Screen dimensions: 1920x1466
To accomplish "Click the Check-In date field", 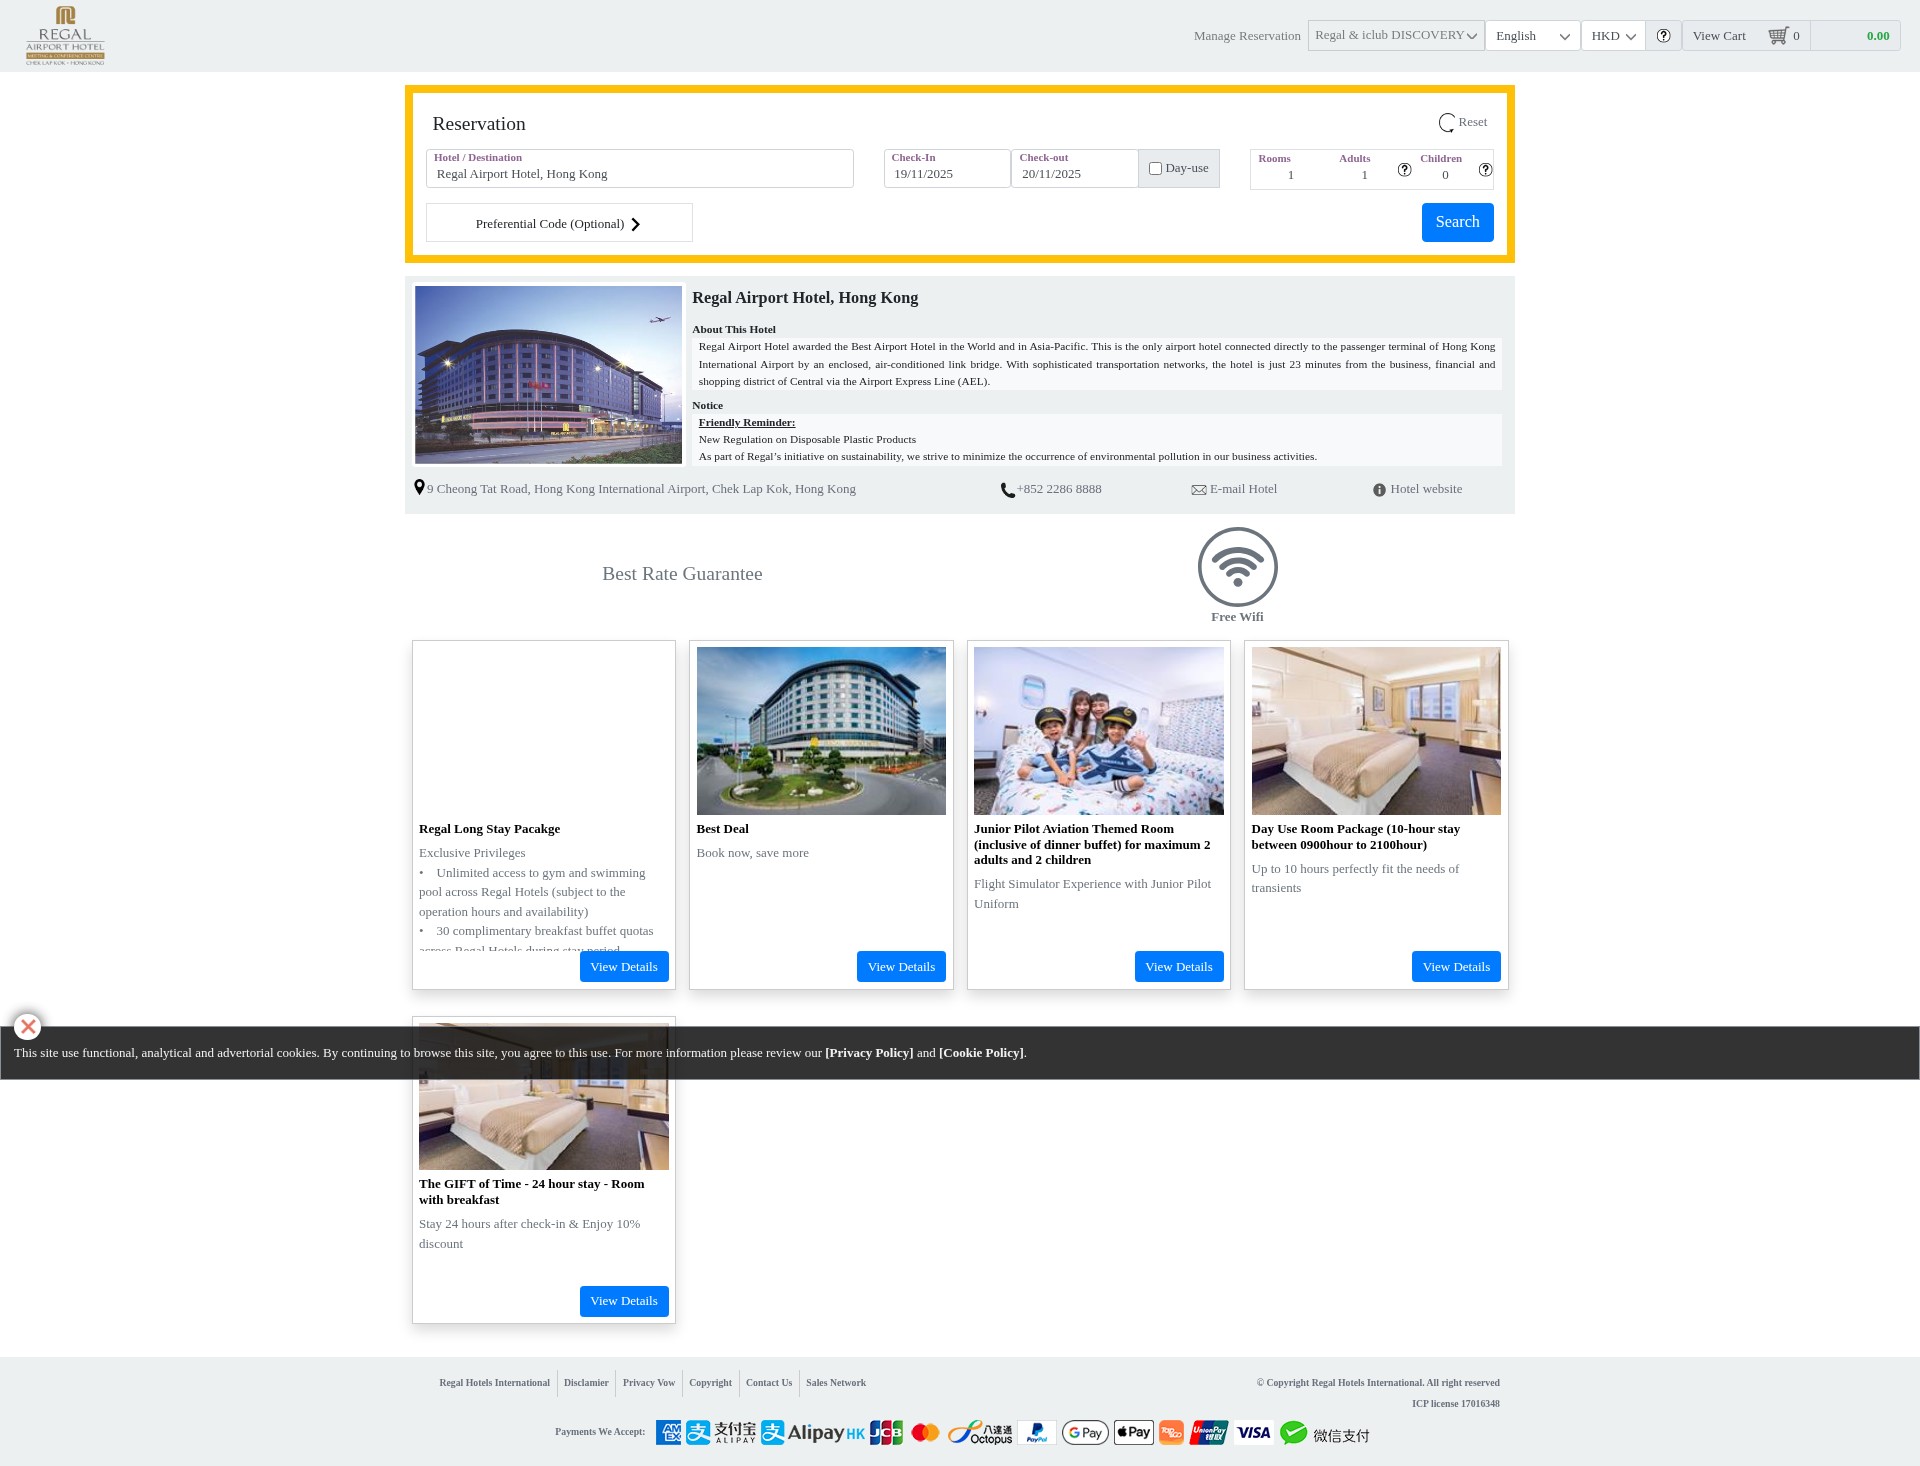I will (947, 169).
